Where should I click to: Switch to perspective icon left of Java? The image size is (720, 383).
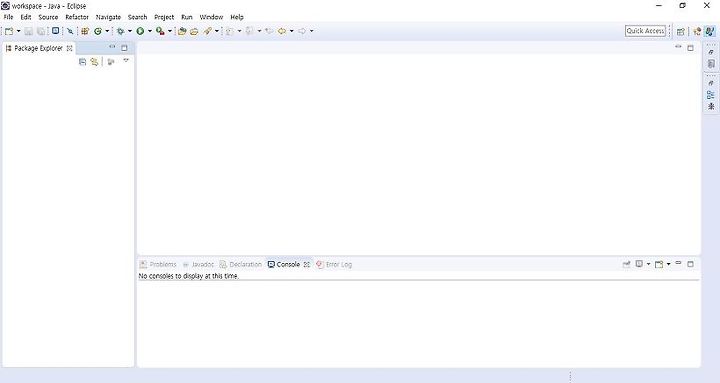coord(697,31)
